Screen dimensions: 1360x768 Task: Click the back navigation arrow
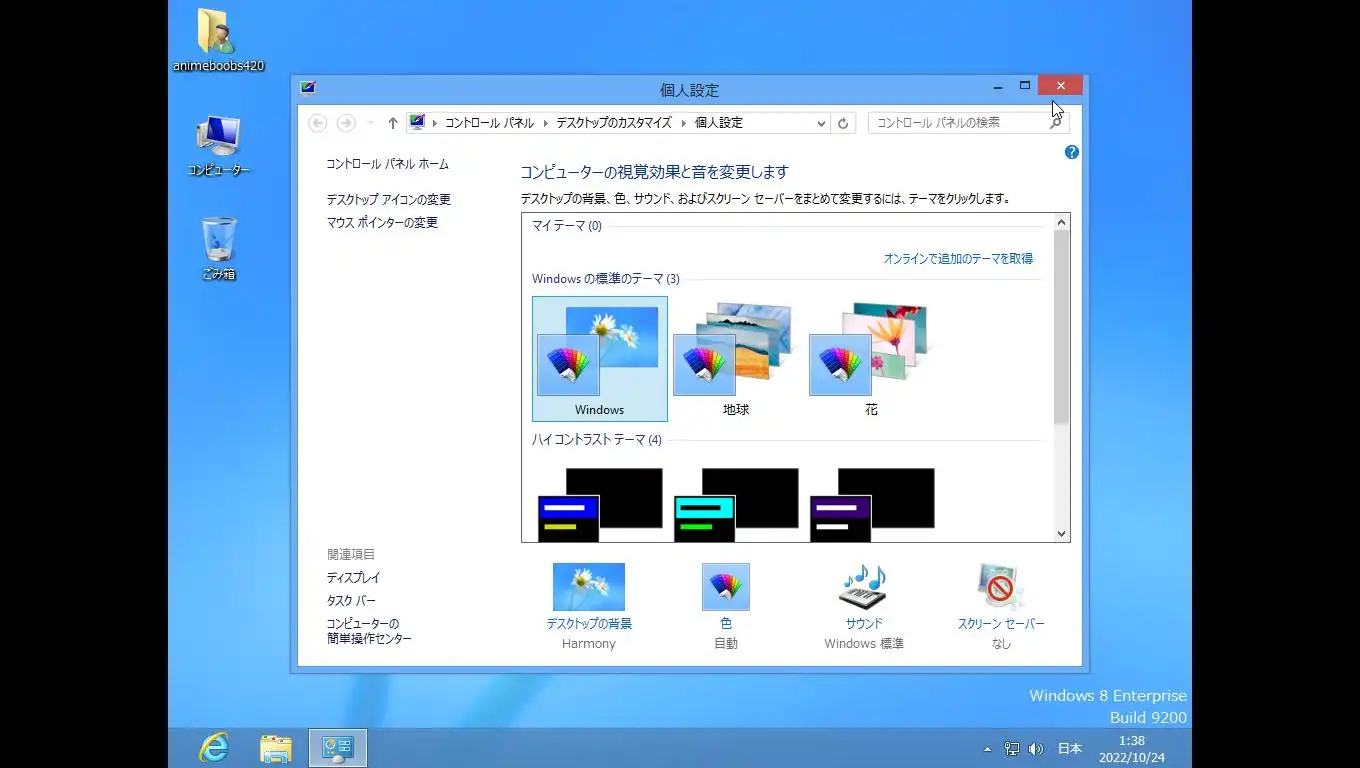pos(317,123)
